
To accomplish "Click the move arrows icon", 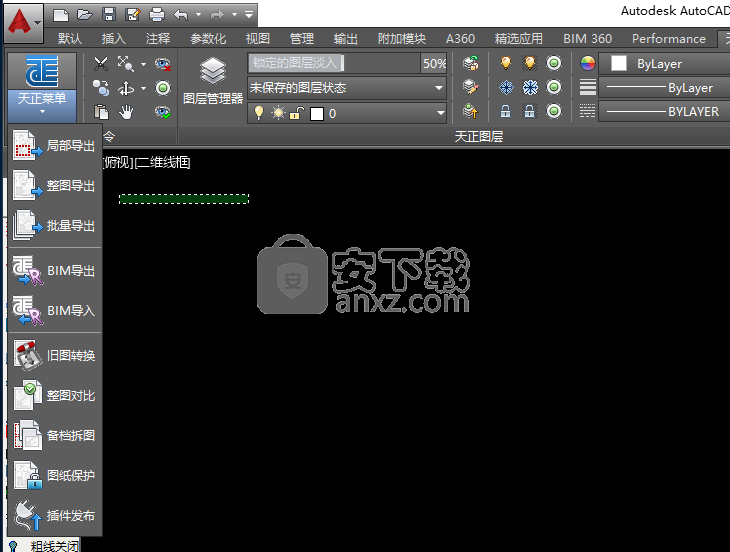I will point(126,88).
